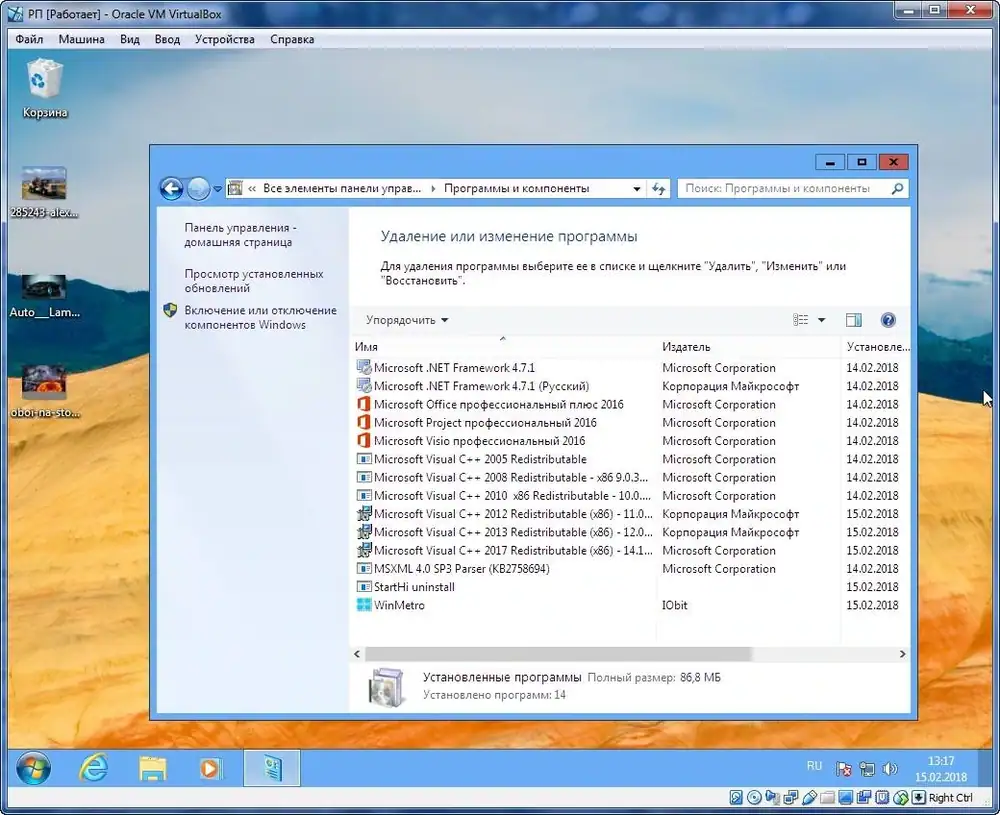1000x815 pixels.
Task: Open Просмотр установленных обновлений link
Action: tap(254, 281)
